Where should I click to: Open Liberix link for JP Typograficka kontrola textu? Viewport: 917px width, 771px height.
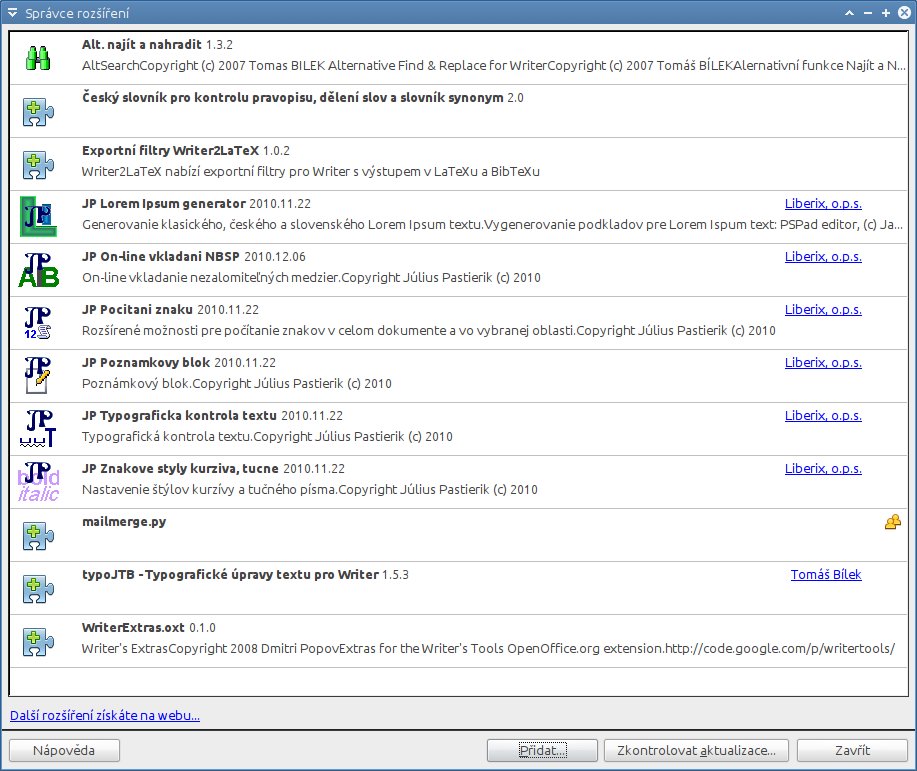[823, 416]
